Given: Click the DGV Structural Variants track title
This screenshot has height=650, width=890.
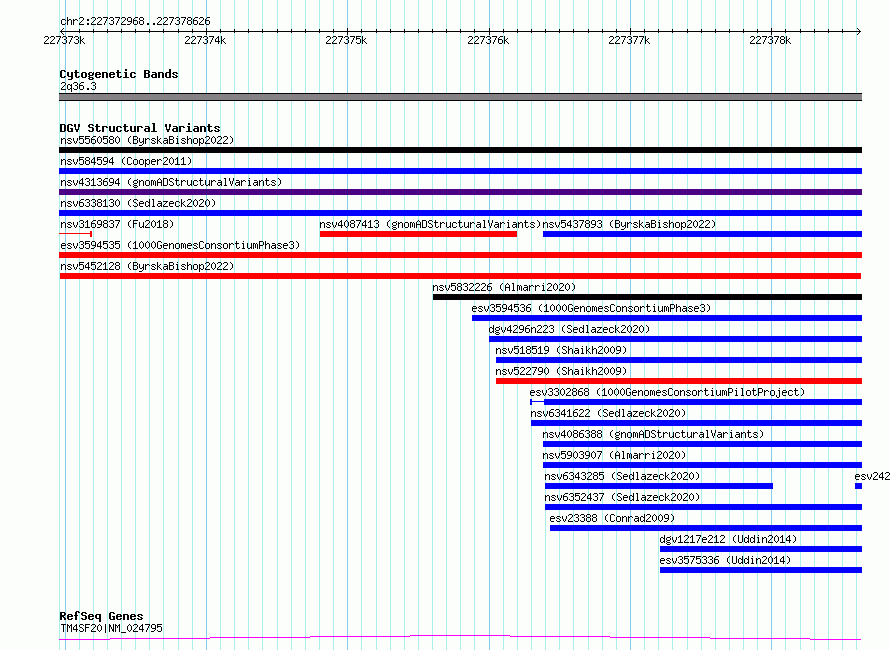Looking at the screenshot, I should (x=140, y=128).
